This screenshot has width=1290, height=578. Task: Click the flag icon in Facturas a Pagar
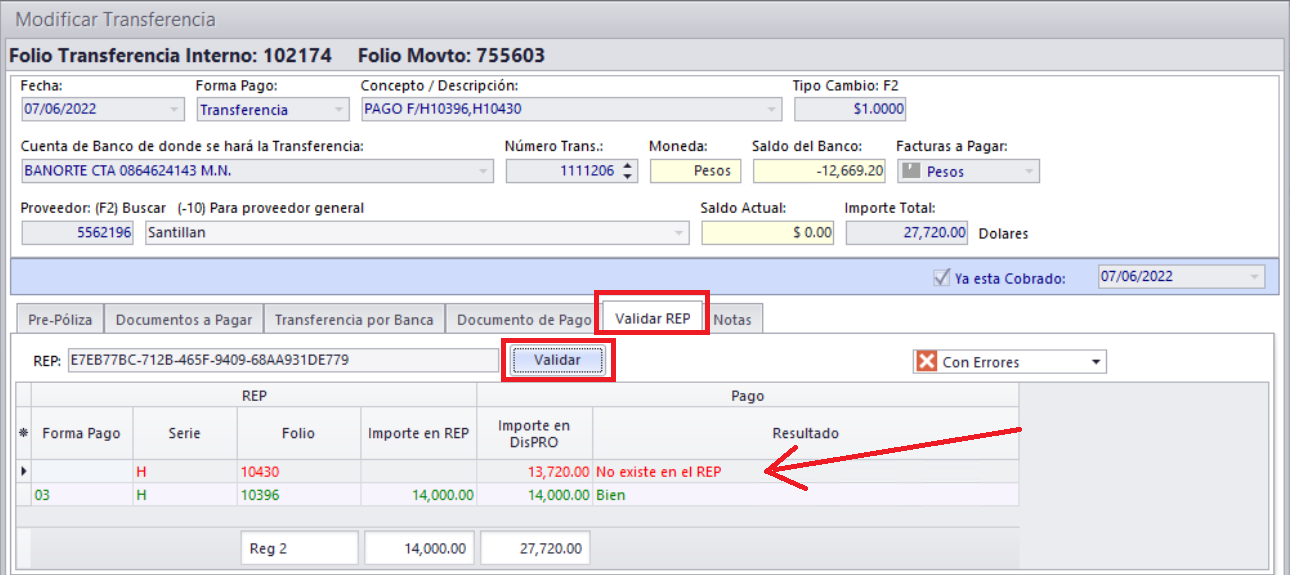[x=910, y=171]
